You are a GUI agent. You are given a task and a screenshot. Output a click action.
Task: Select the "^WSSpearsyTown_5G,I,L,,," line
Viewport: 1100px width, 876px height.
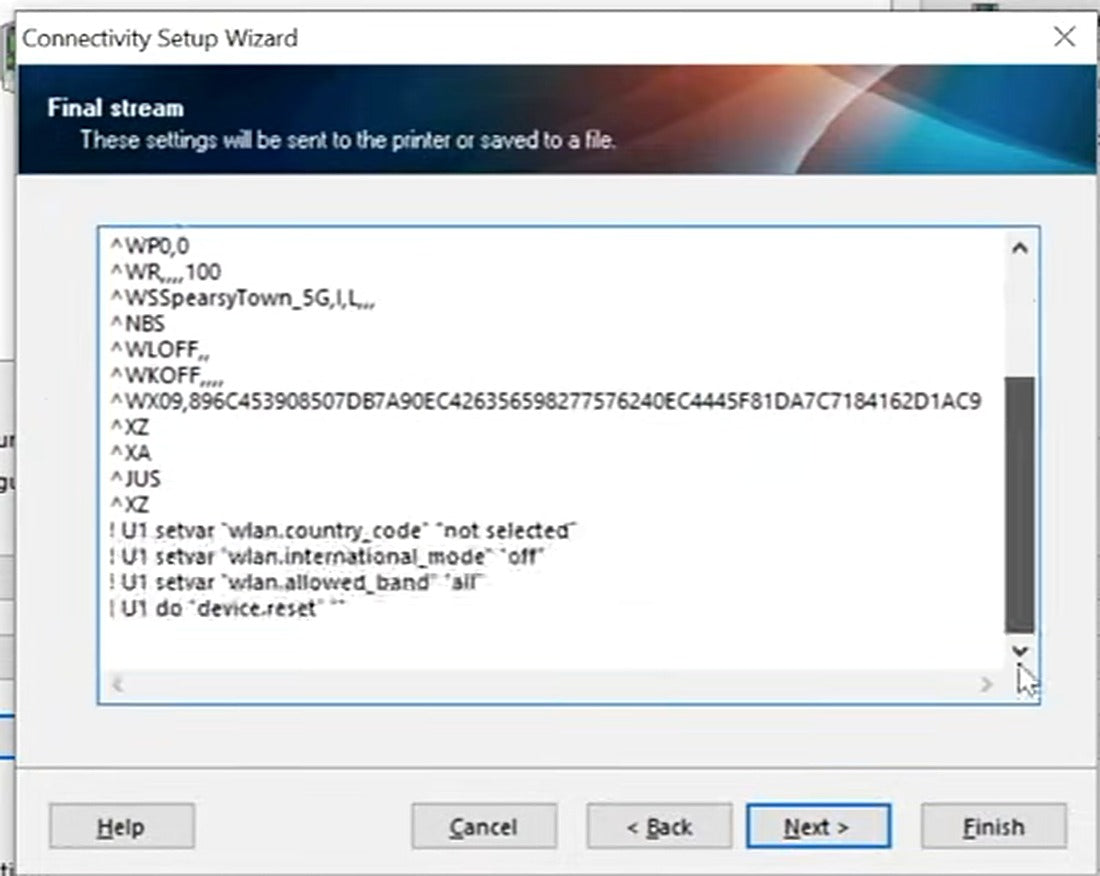coord(243,299)
